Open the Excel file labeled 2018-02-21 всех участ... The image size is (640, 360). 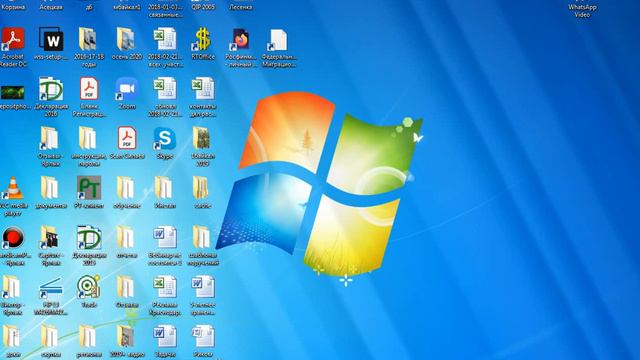(x=164, y=39)
